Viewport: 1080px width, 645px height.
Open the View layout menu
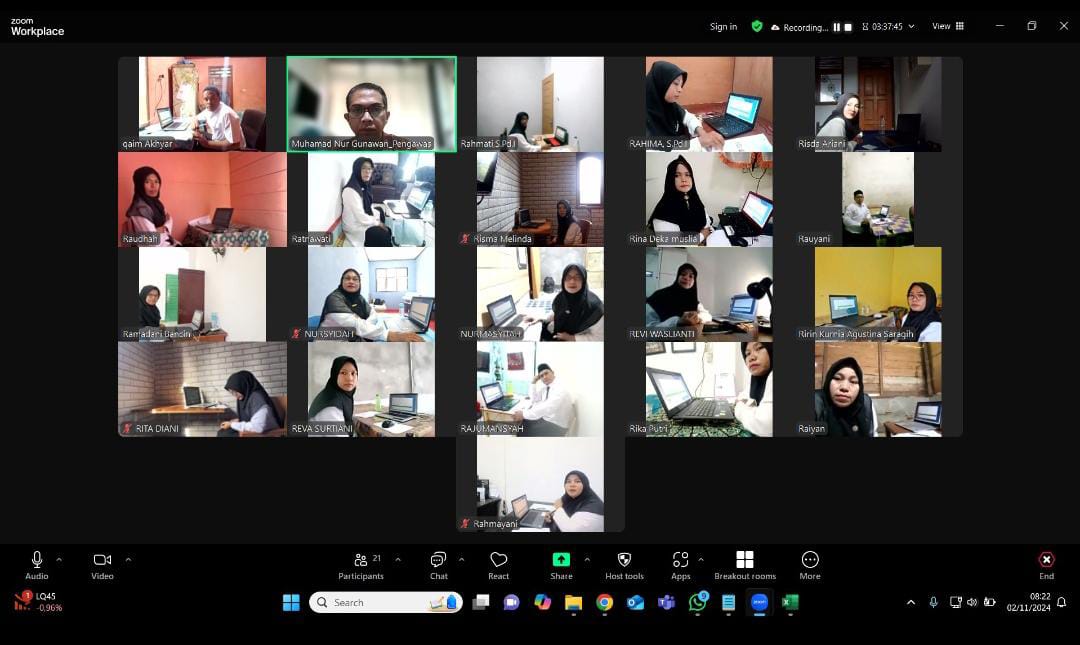(948, 27)
